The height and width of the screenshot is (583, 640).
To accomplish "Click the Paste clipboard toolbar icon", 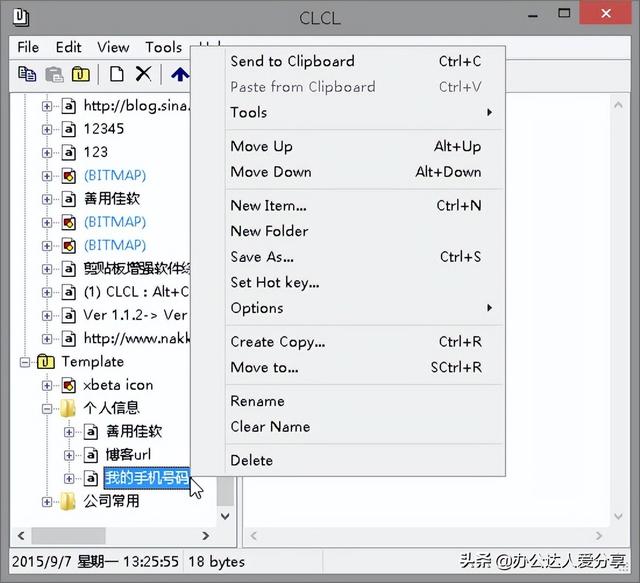I will coord(54,74).
